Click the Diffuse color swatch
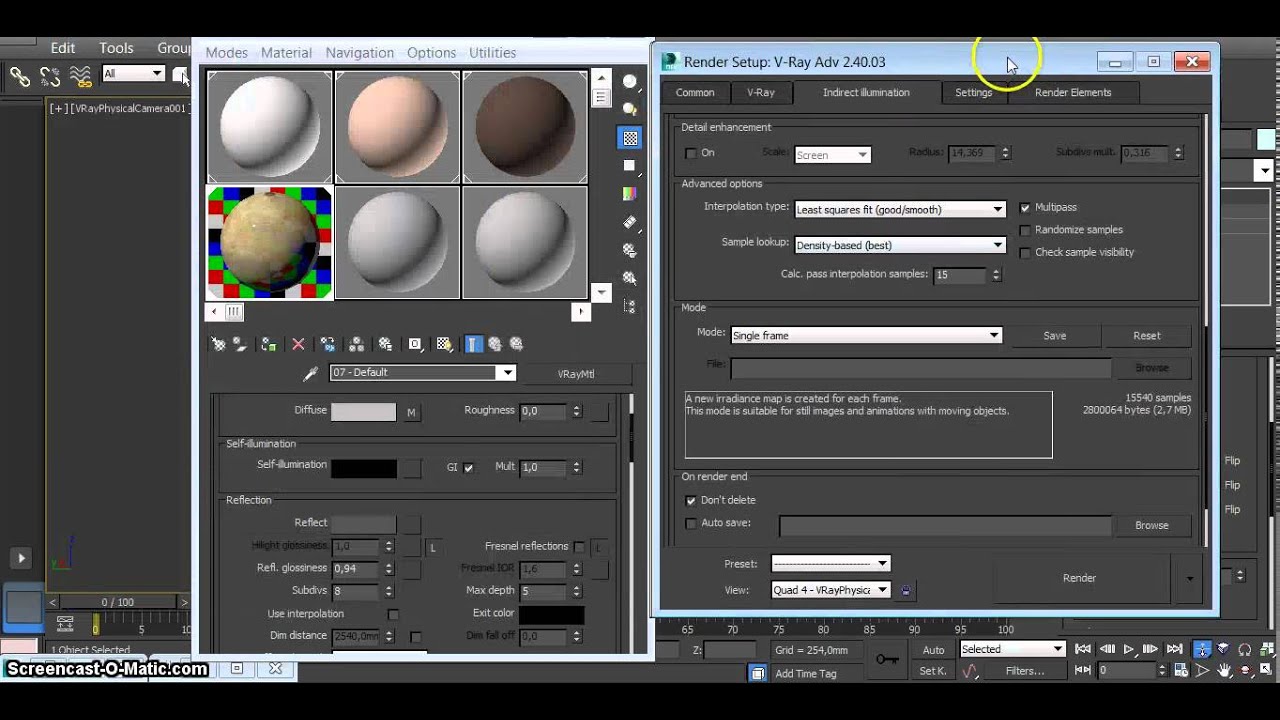The image size is (1280, 720). point(363,412)
